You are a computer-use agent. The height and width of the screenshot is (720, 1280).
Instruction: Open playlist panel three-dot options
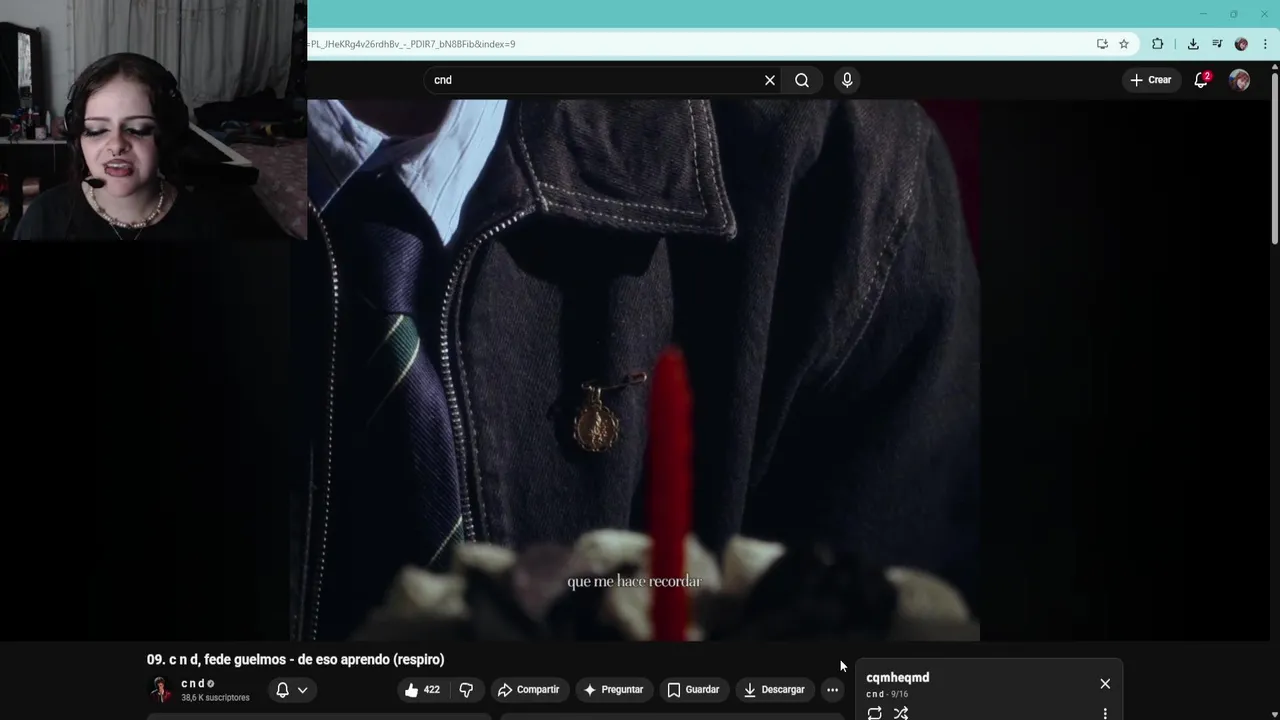pos(1105,713)
